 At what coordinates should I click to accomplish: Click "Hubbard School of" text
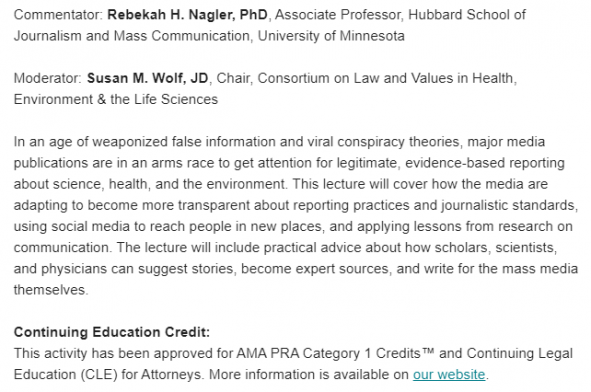pos(467,15)
